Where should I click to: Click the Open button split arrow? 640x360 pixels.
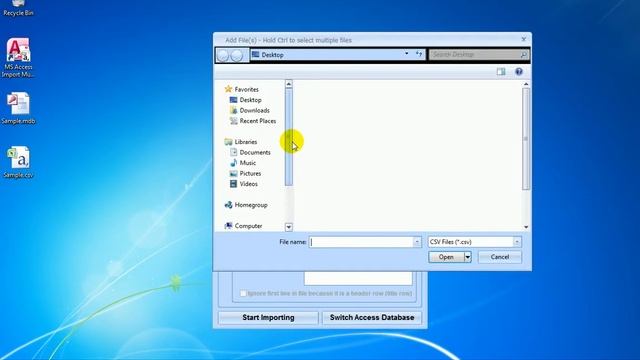(467, 257)
